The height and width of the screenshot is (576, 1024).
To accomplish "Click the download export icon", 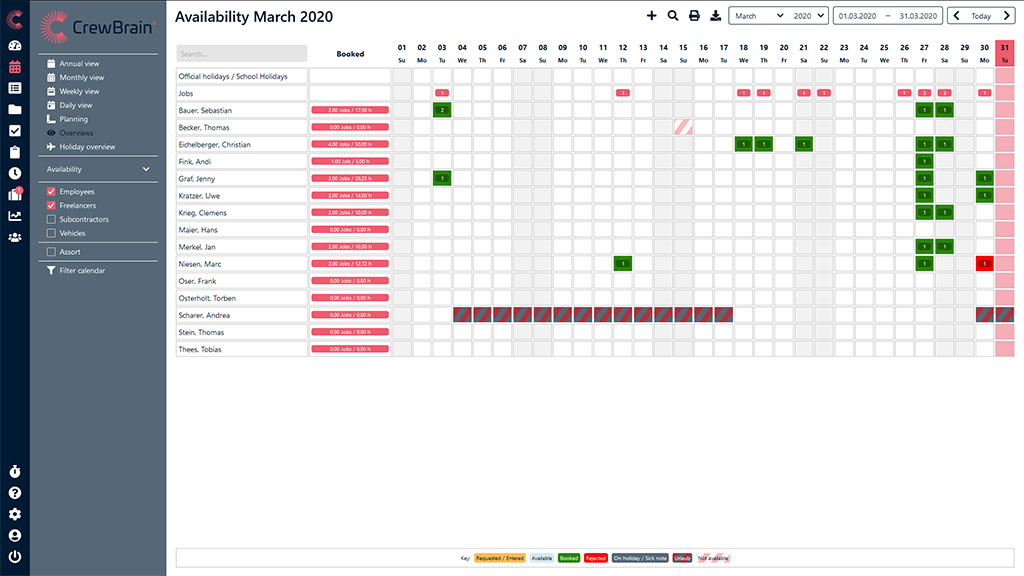I will coord(715,16).
